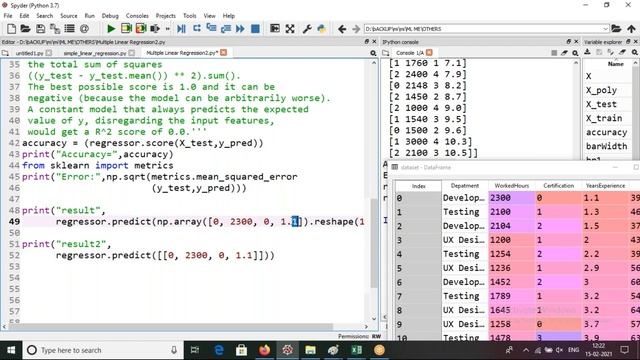The width and height of the screenshot is (640, 360).
Task: Go forward to next cursor location
Action: click(x=356, y=29)
